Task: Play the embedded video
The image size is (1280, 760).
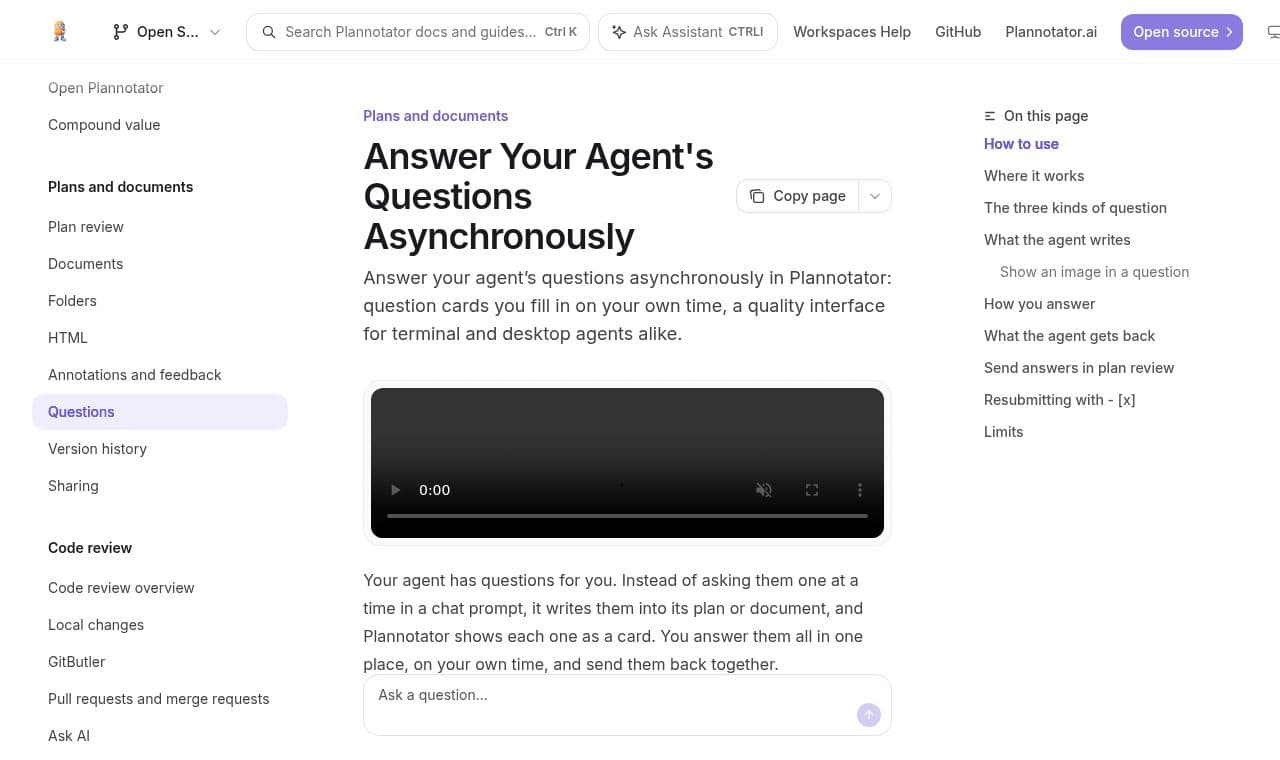Action: (396, 490)
